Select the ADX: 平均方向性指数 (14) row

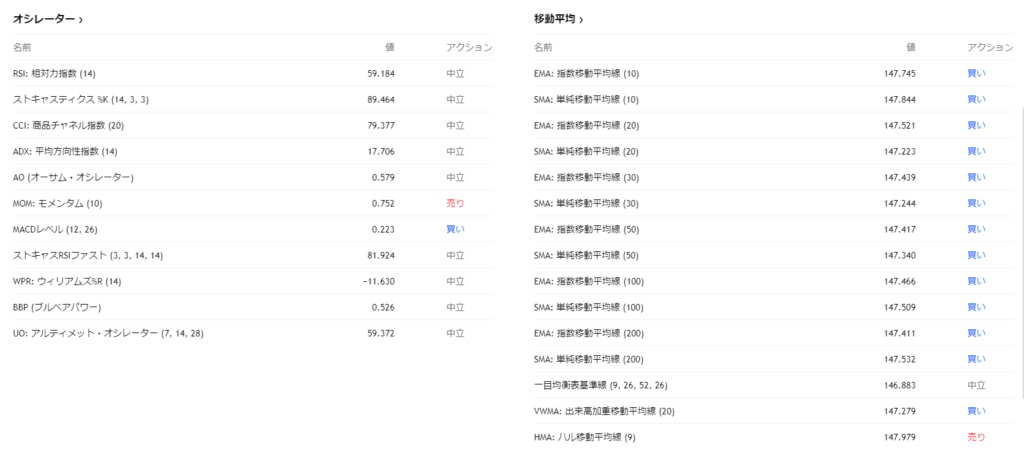[x=65, y=151]
